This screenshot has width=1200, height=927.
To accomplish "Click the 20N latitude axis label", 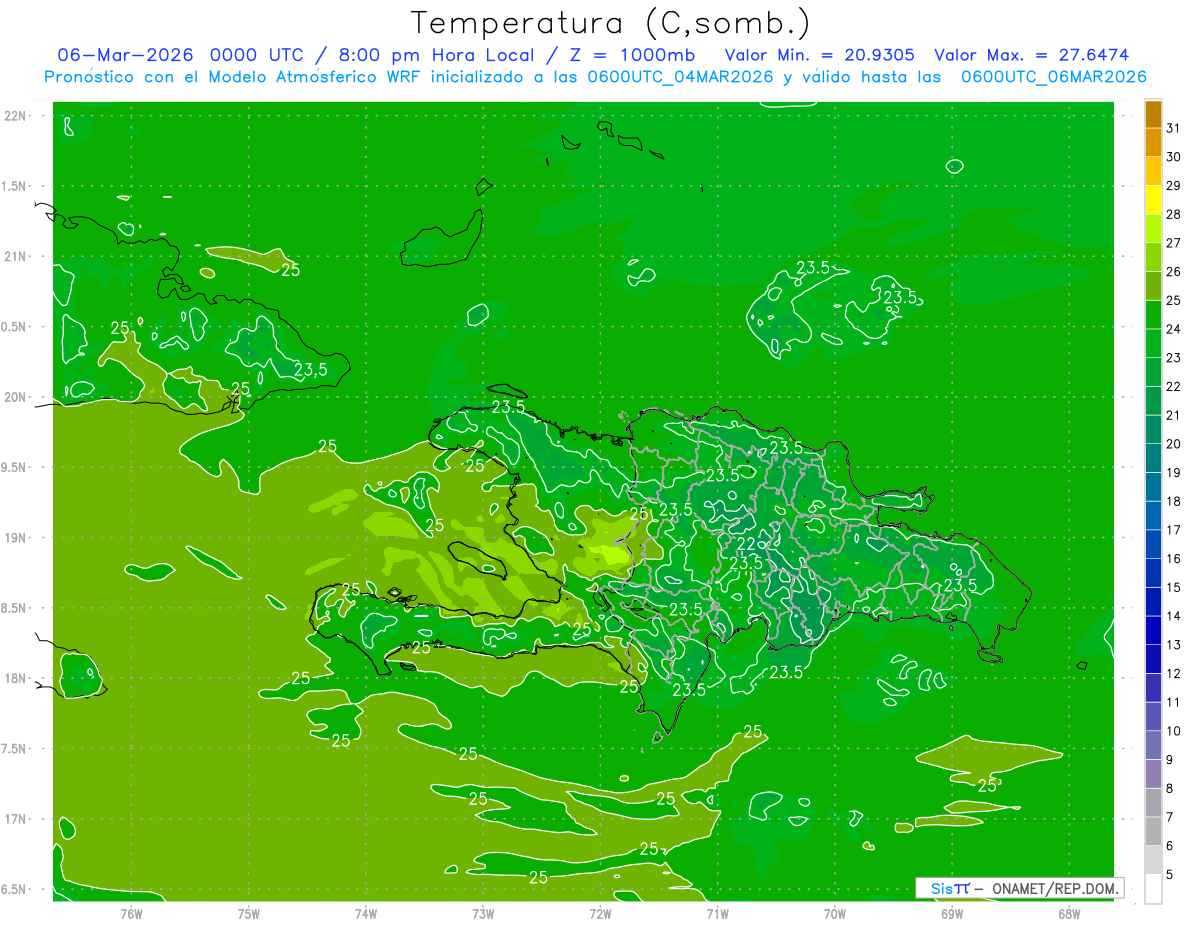I will tap(16, 397).
